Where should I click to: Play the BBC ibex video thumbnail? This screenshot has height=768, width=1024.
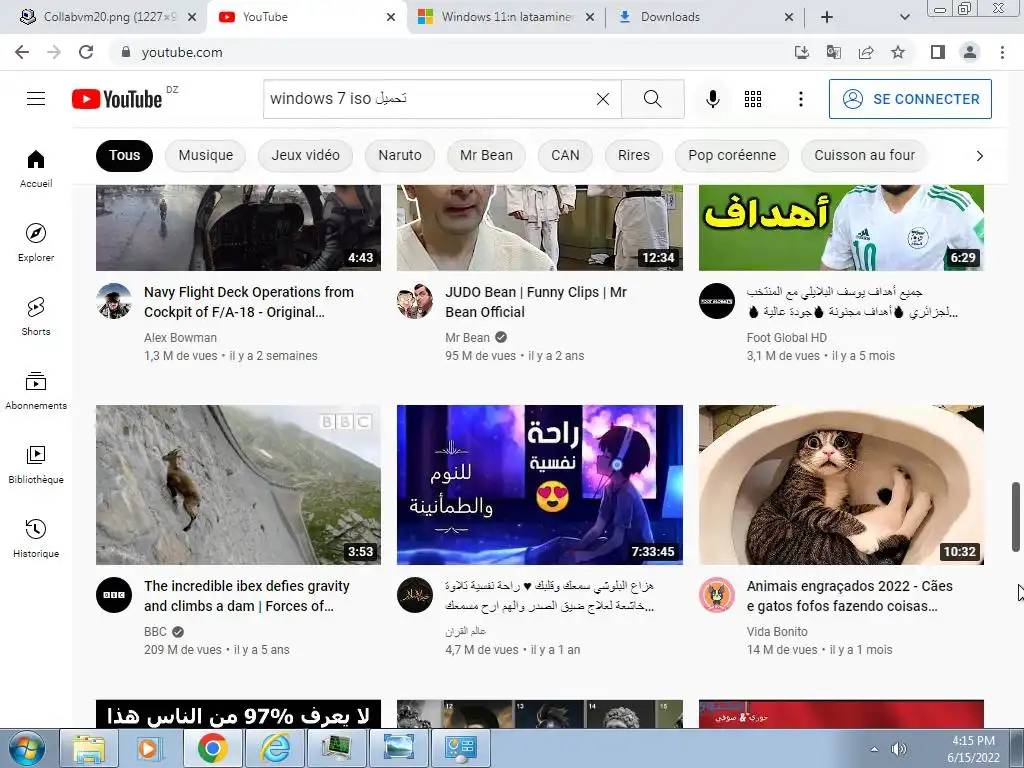(238, 485)
